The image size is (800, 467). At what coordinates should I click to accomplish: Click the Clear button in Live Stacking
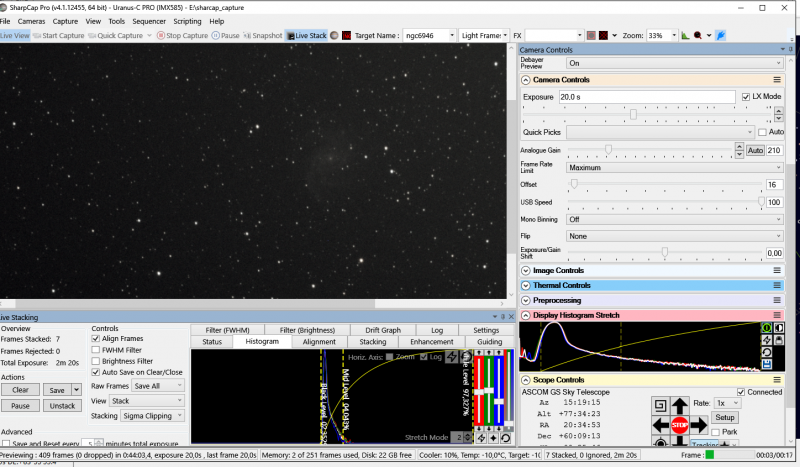pos(20,390)
